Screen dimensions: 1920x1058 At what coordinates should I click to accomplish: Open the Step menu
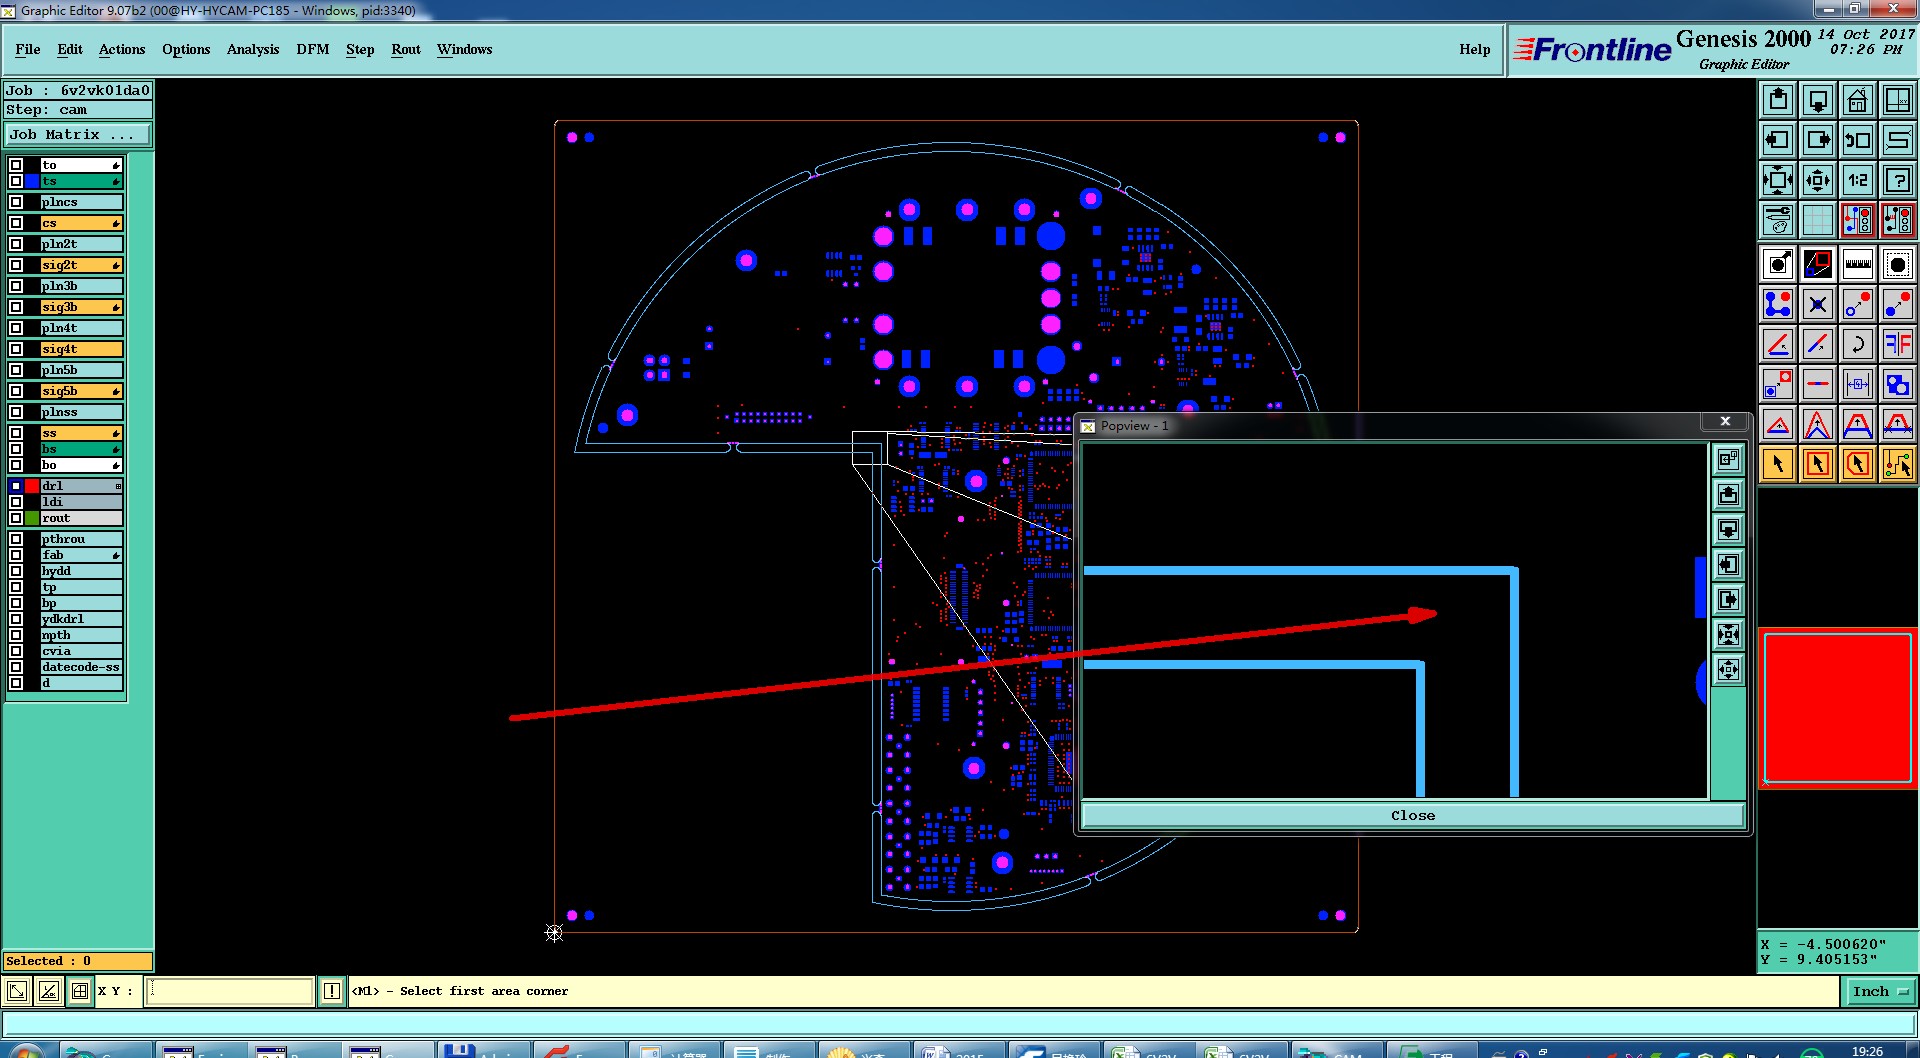360,49
